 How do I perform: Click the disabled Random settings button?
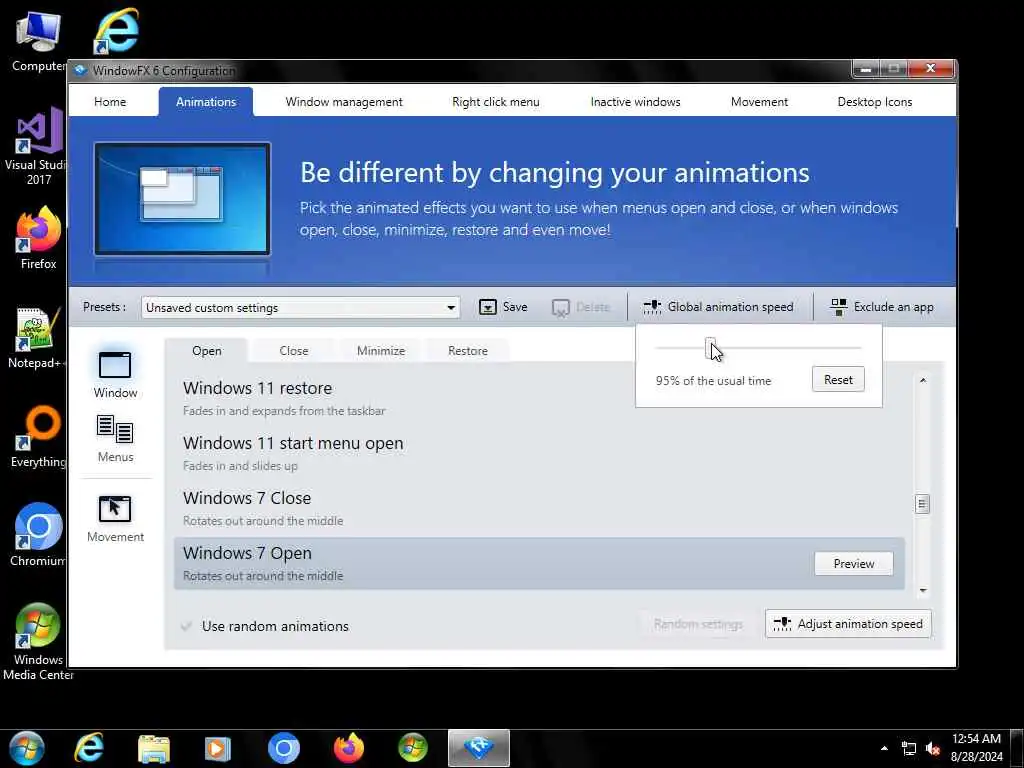tap(698, 624)
